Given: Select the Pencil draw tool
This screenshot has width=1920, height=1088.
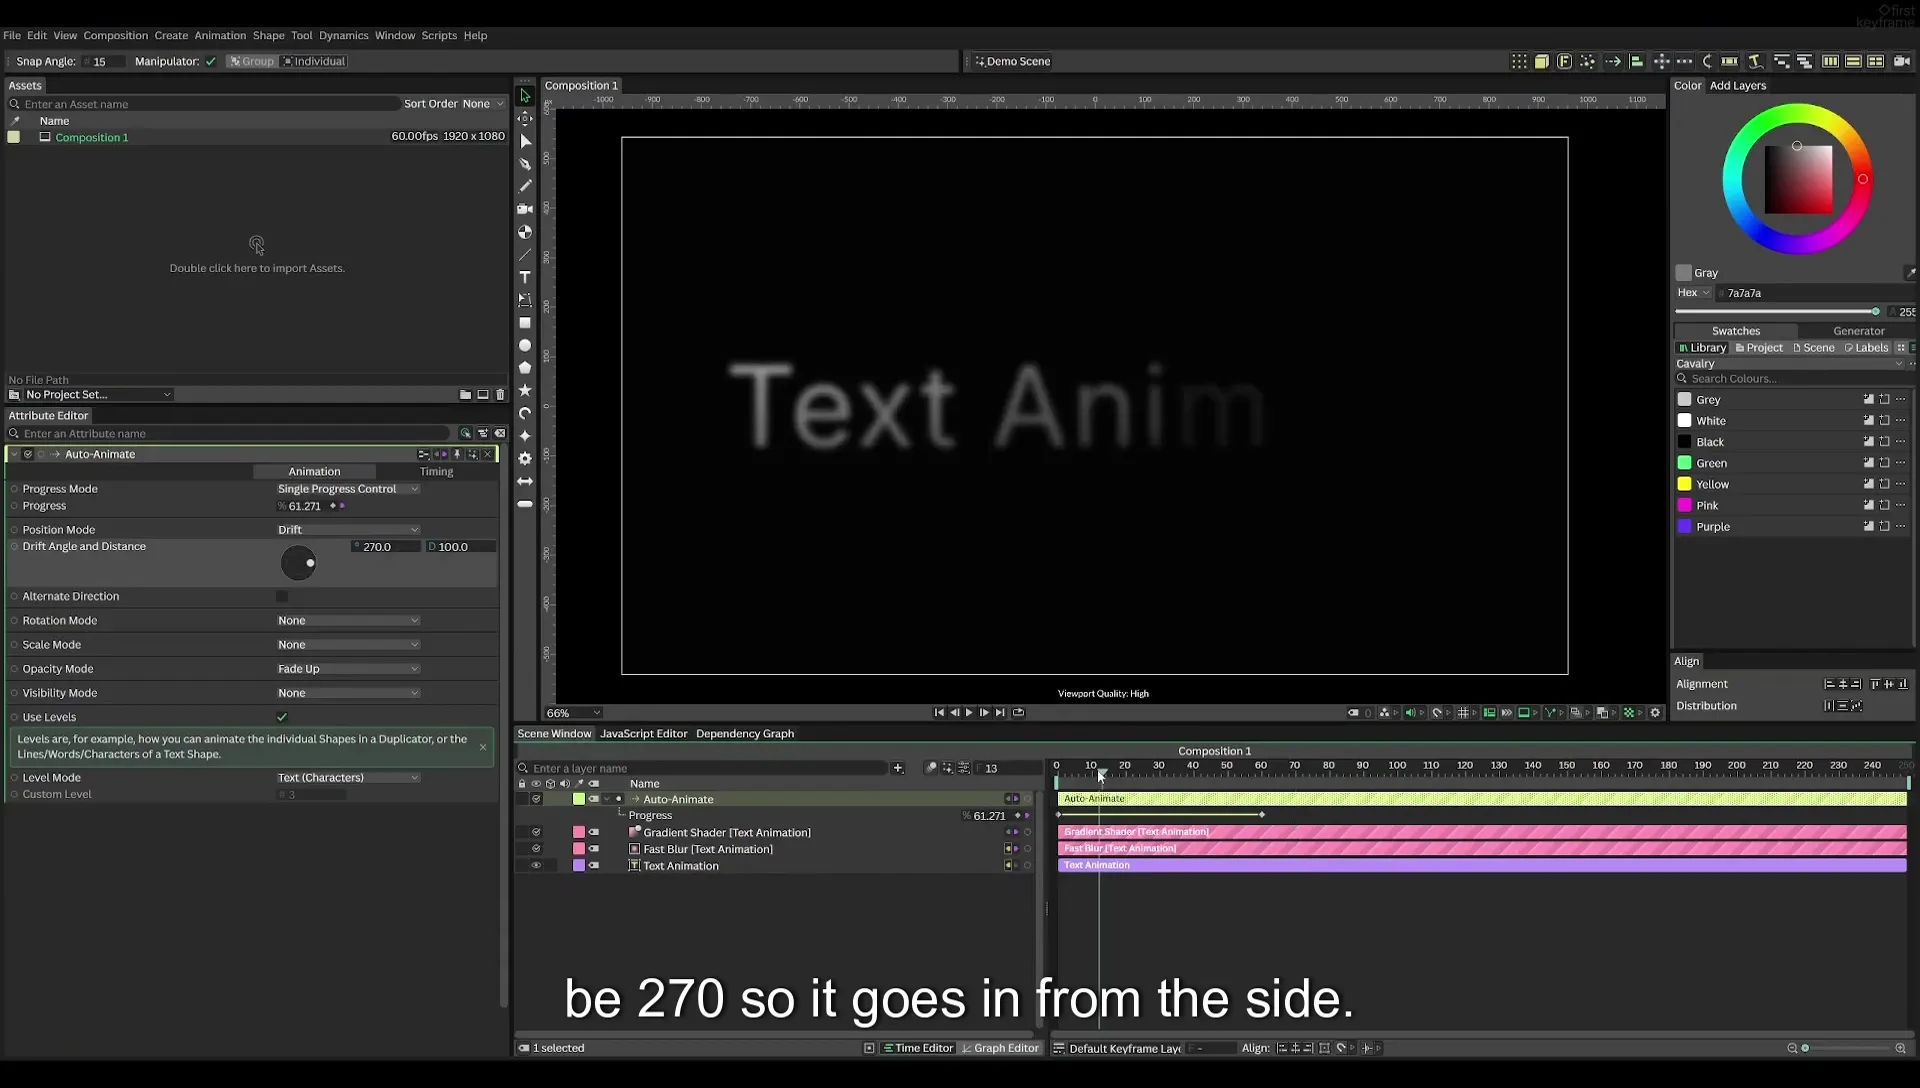Looking at the screenshot, I should tap(525, 186).
